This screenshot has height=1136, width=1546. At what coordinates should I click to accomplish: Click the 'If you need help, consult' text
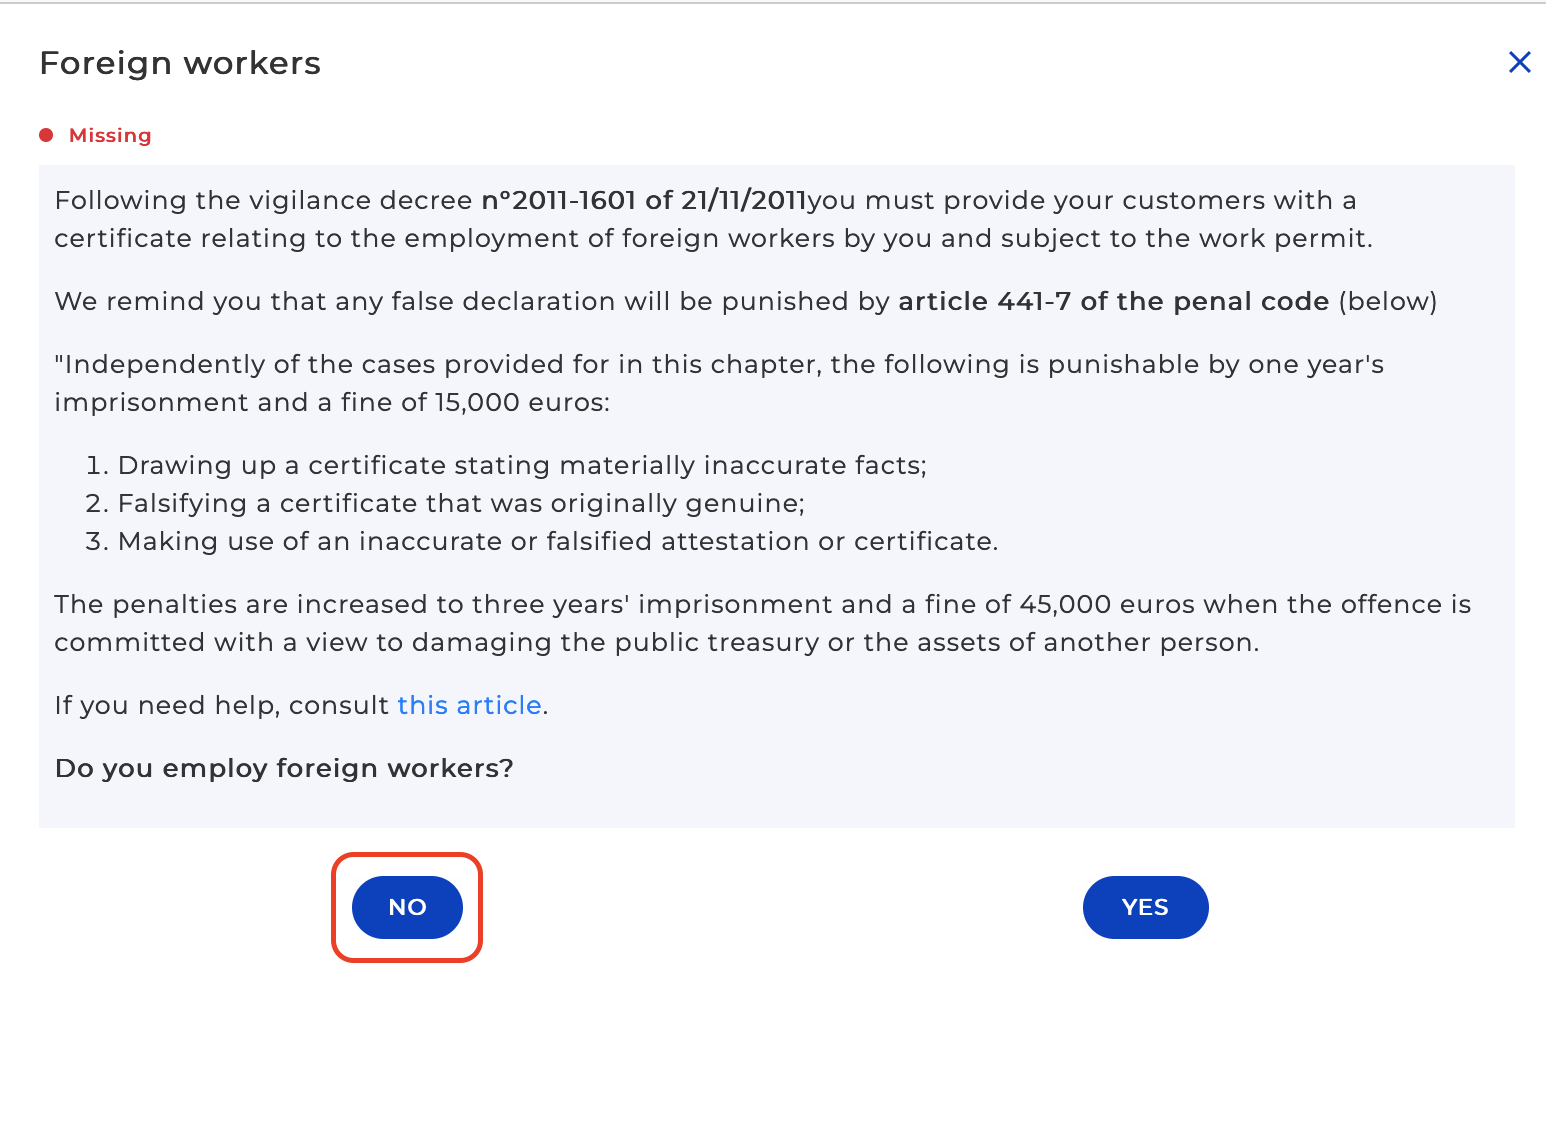click(222, 705)
